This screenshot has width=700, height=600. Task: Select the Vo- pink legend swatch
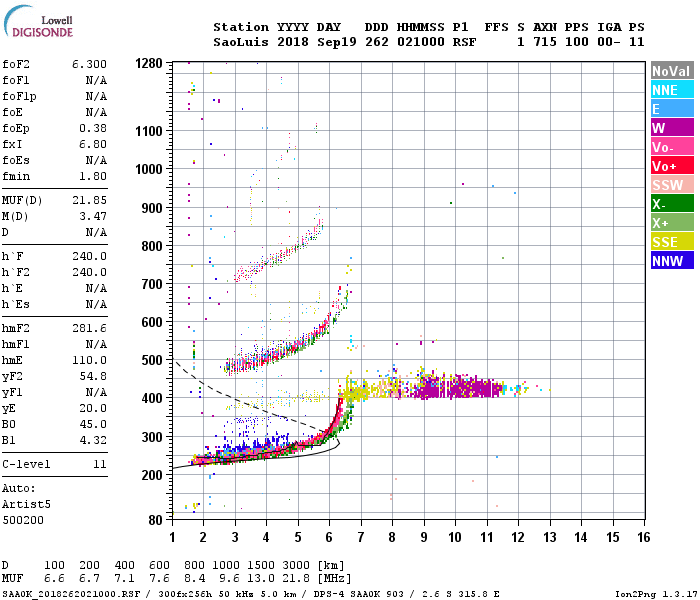pyautogui.click(x=672, y=147)
